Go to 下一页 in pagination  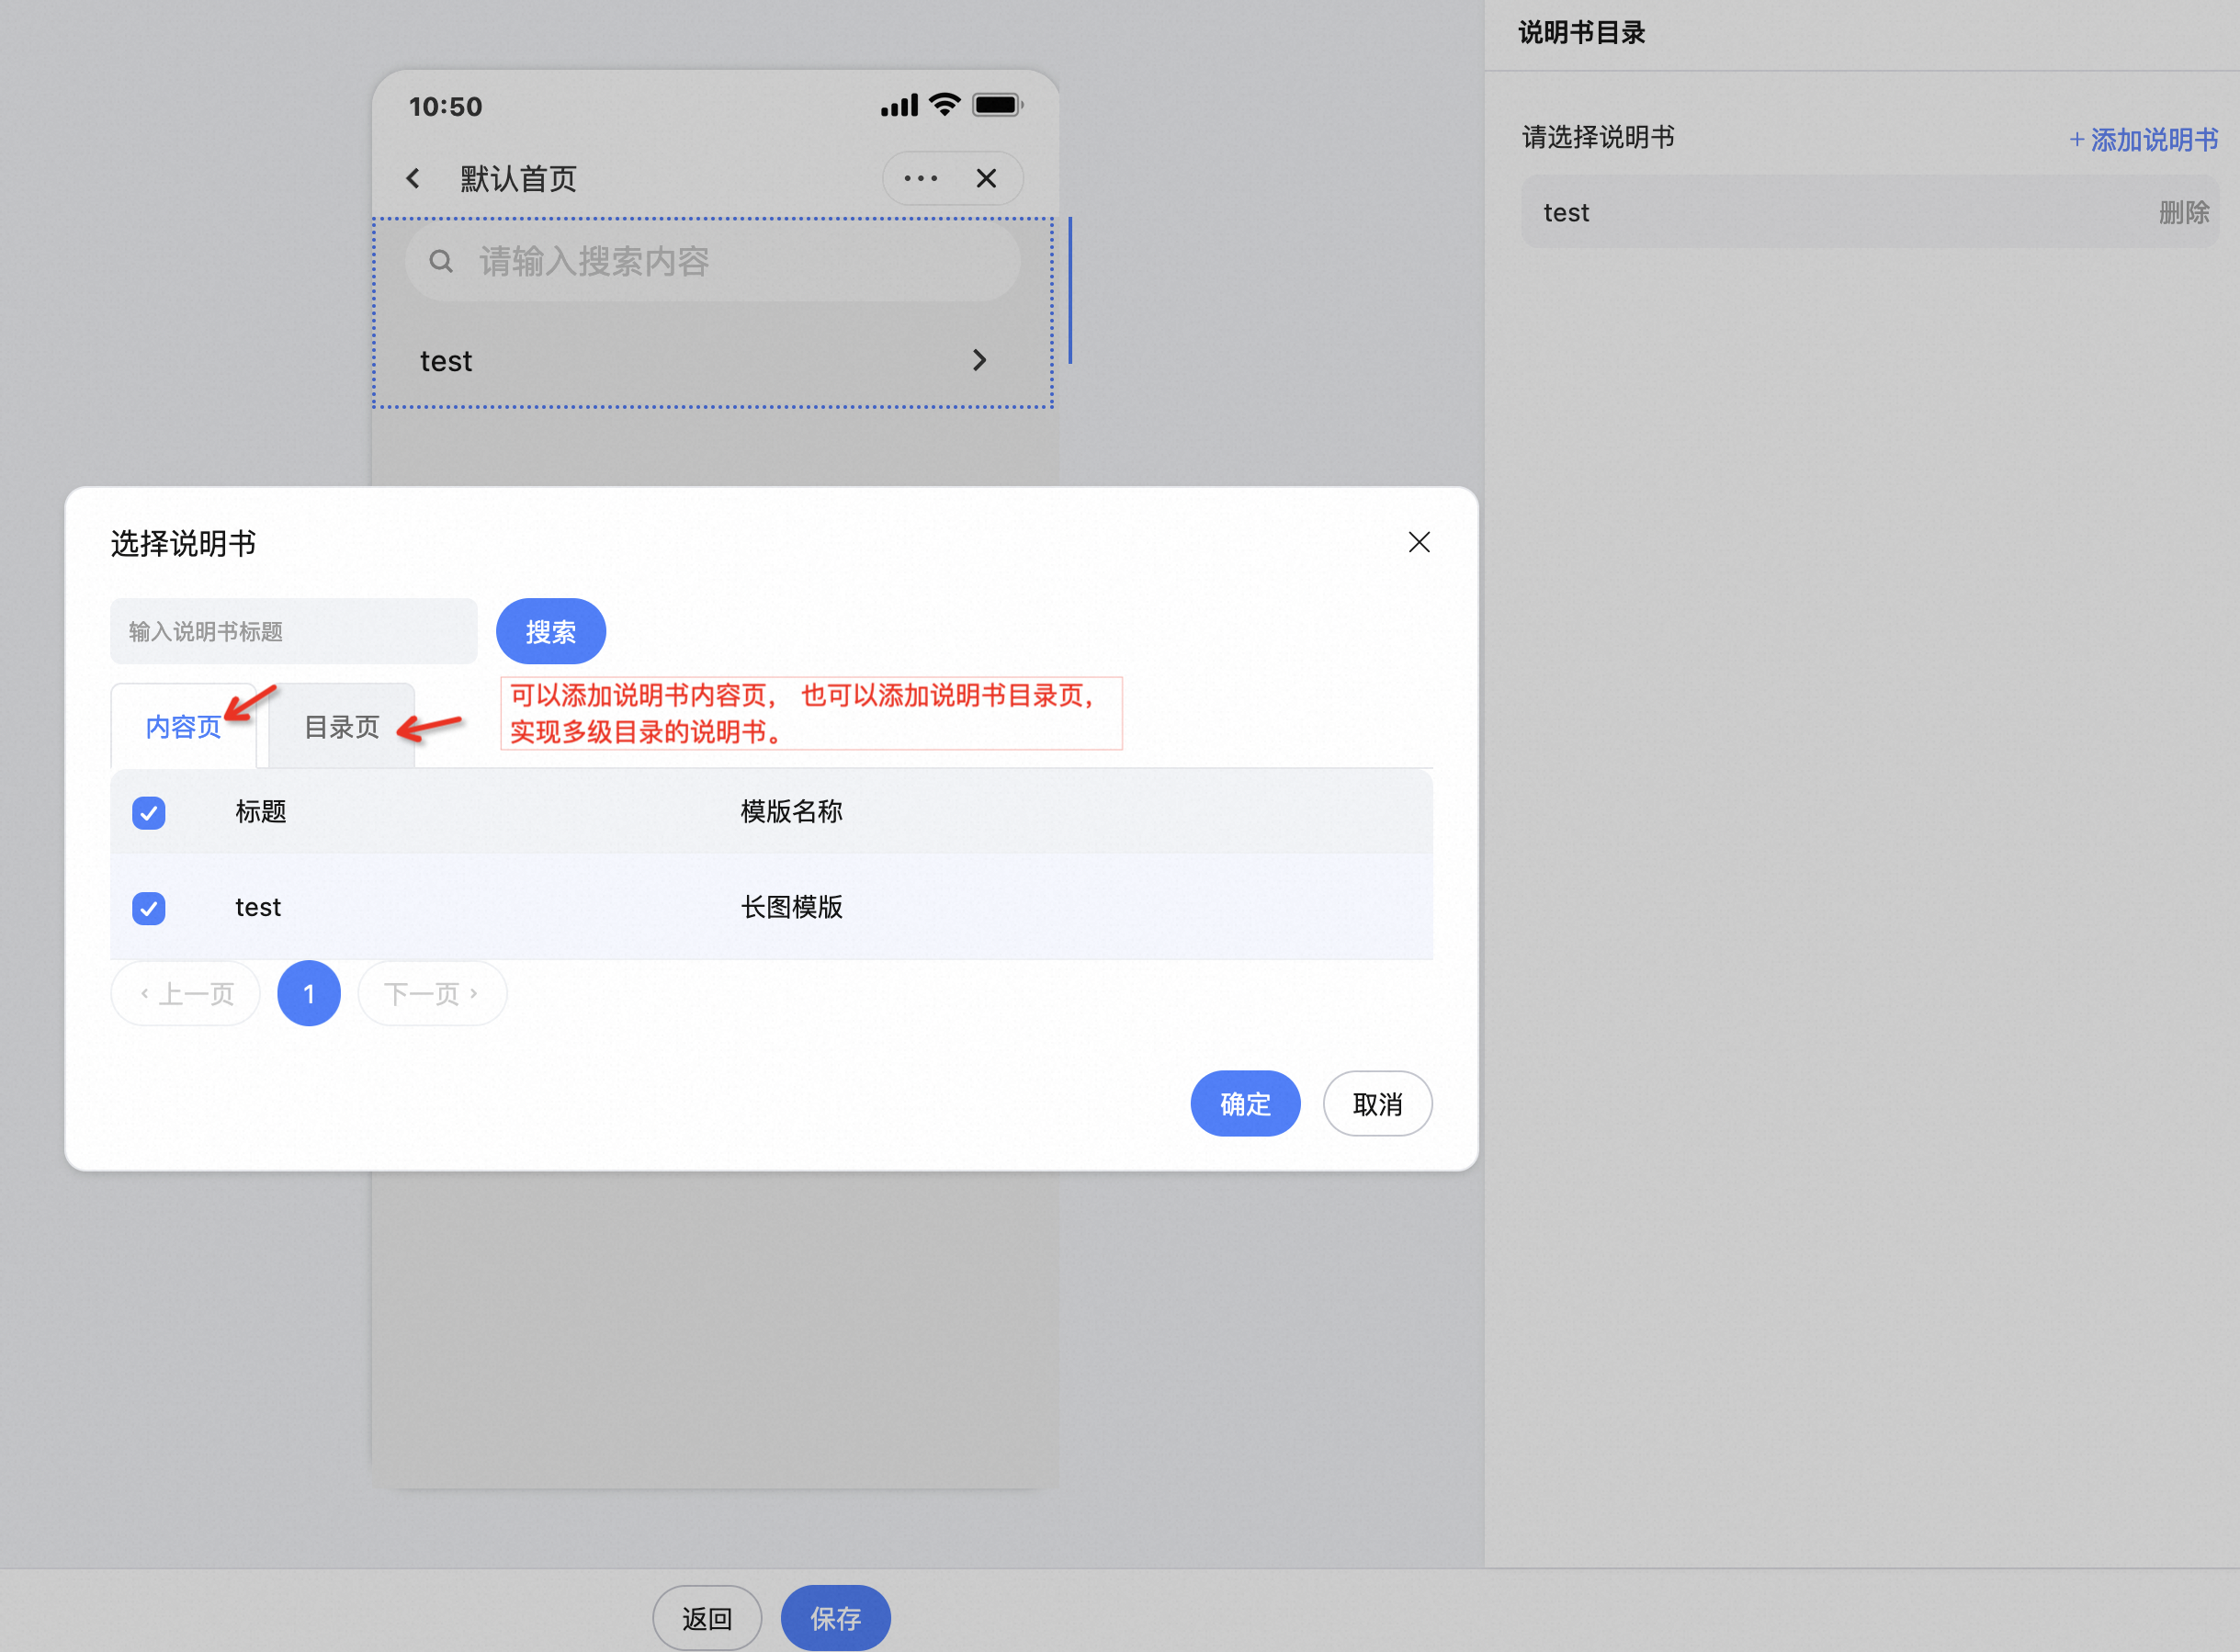coord(432,994)
